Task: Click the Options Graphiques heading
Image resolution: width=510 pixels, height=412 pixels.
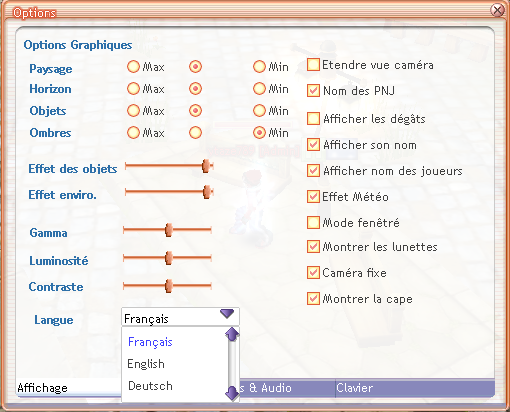Action: coord(78,45)
